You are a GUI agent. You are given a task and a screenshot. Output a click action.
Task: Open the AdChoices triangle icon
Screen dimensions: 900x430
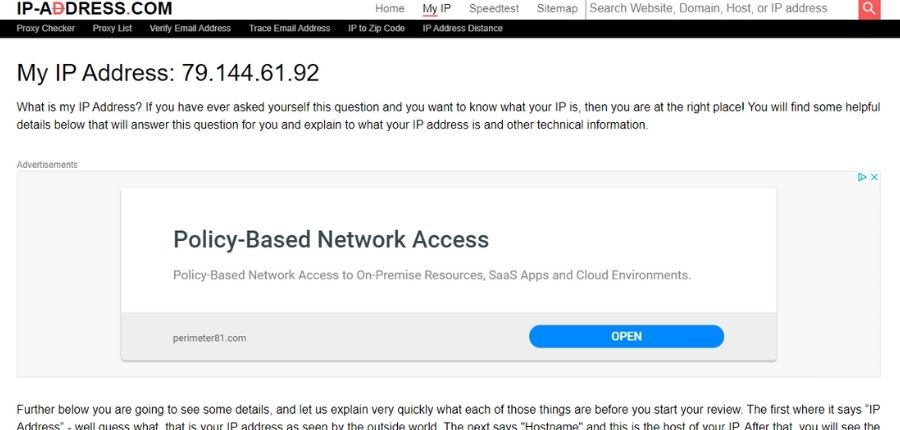[x=862, y=177]
